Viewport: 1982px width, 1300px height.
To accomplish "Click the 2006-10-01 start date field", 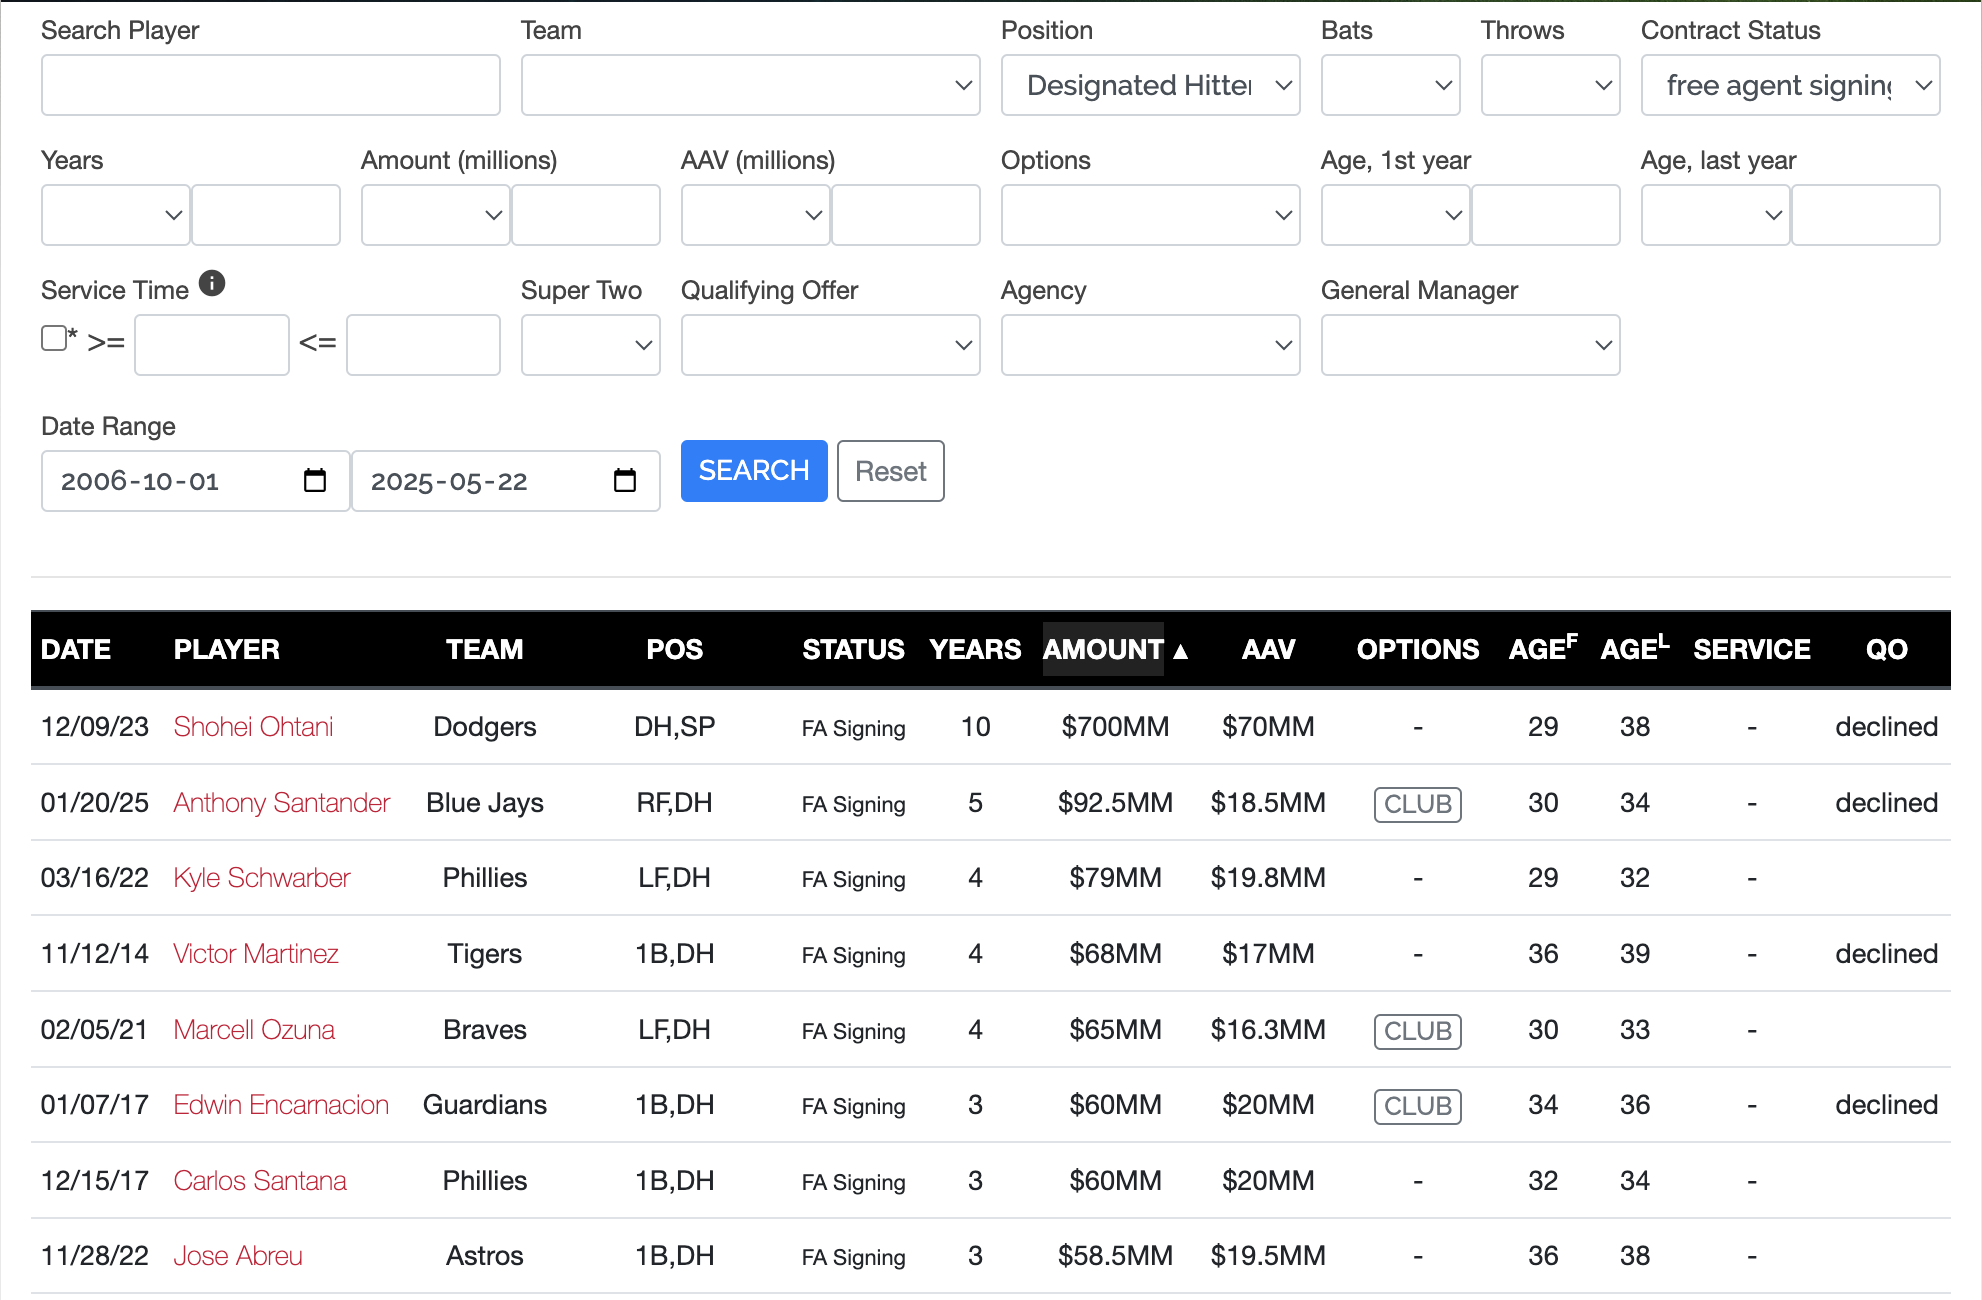I will pyautogui.click(x=195, y=481).
